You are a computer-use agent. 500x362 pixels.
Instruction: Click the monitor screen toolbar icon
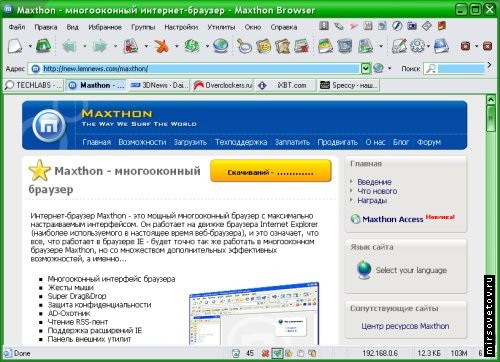point(345,46)
